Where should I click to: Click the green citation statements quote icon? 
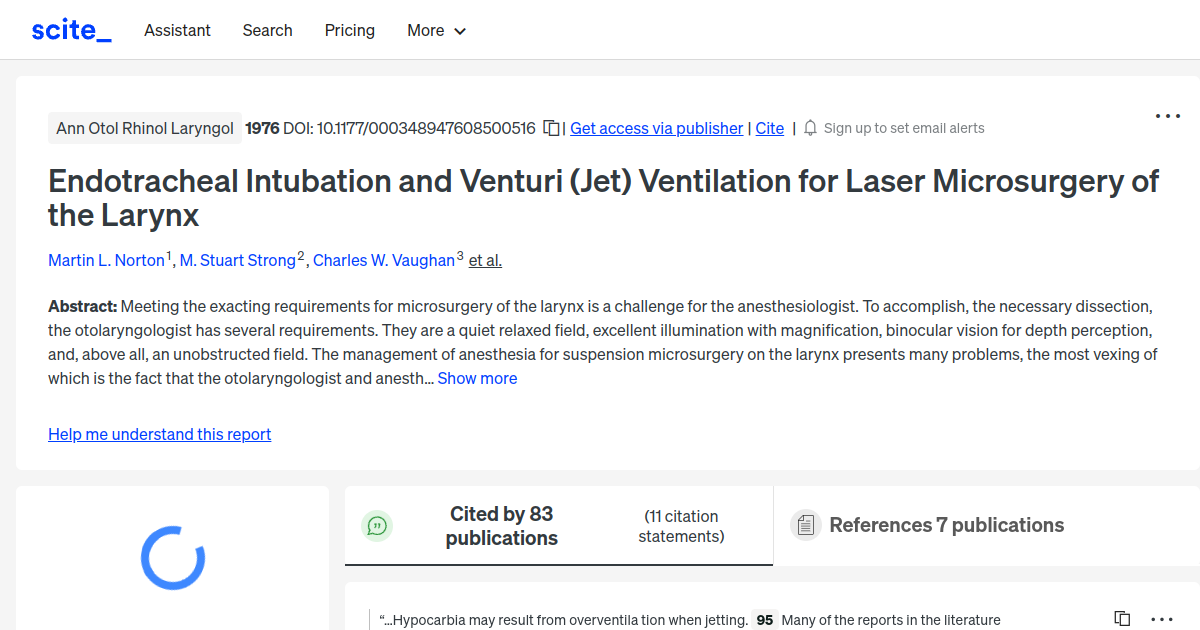click(377, 525)
